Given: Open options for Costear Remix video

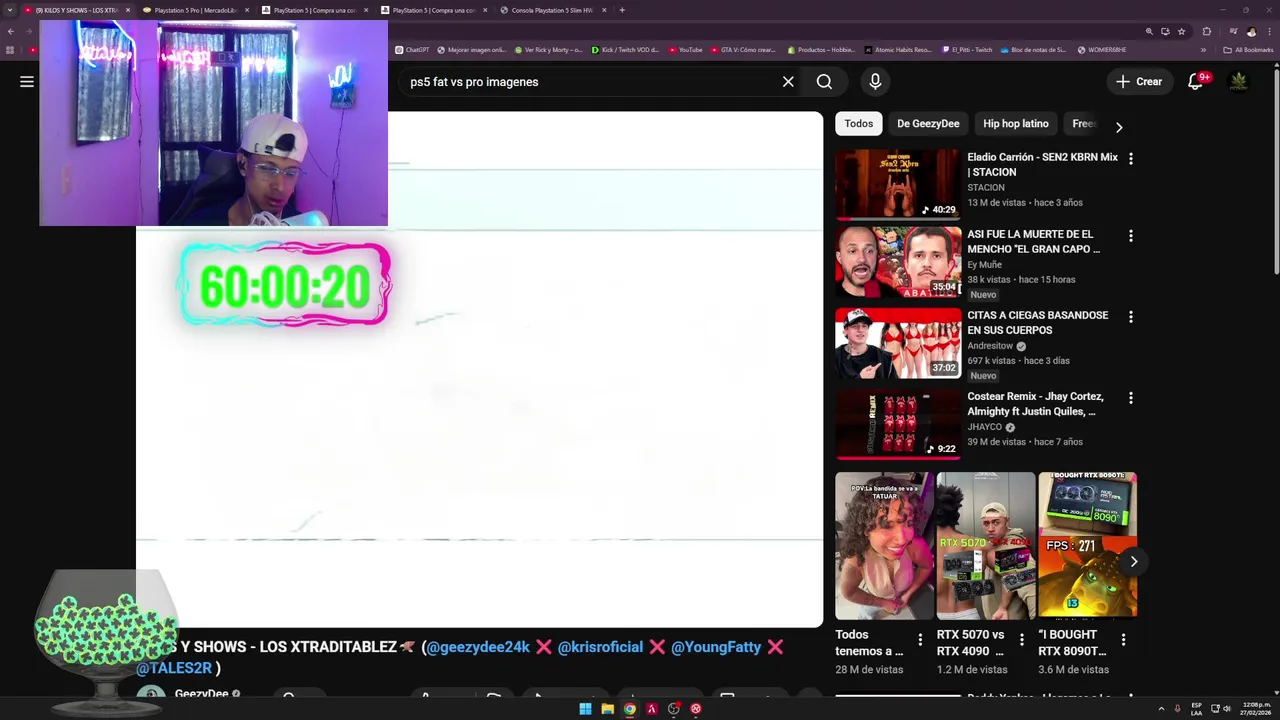Looking at the screenshot, I should pyautogui.click(x=1131, y=398).
